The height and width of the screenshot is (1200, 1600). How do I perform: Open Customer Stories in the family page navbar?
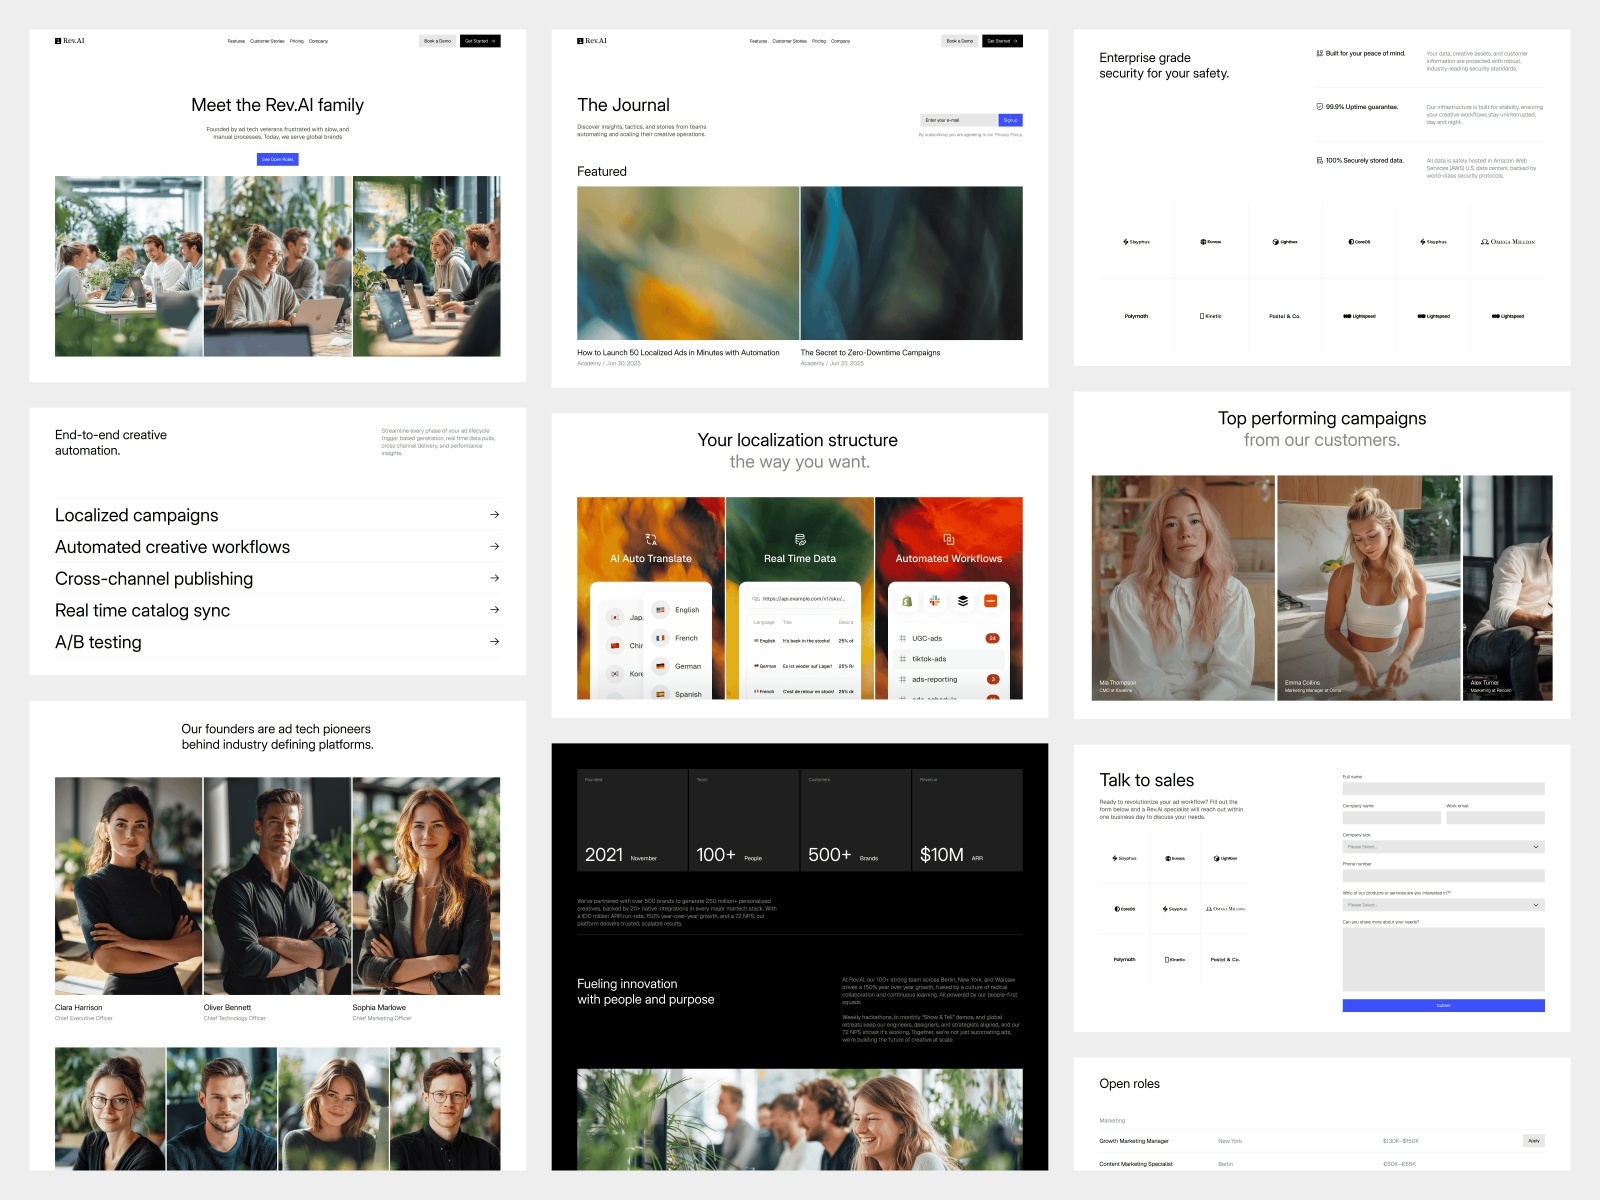pyautogui.click(x=267, y=41)
